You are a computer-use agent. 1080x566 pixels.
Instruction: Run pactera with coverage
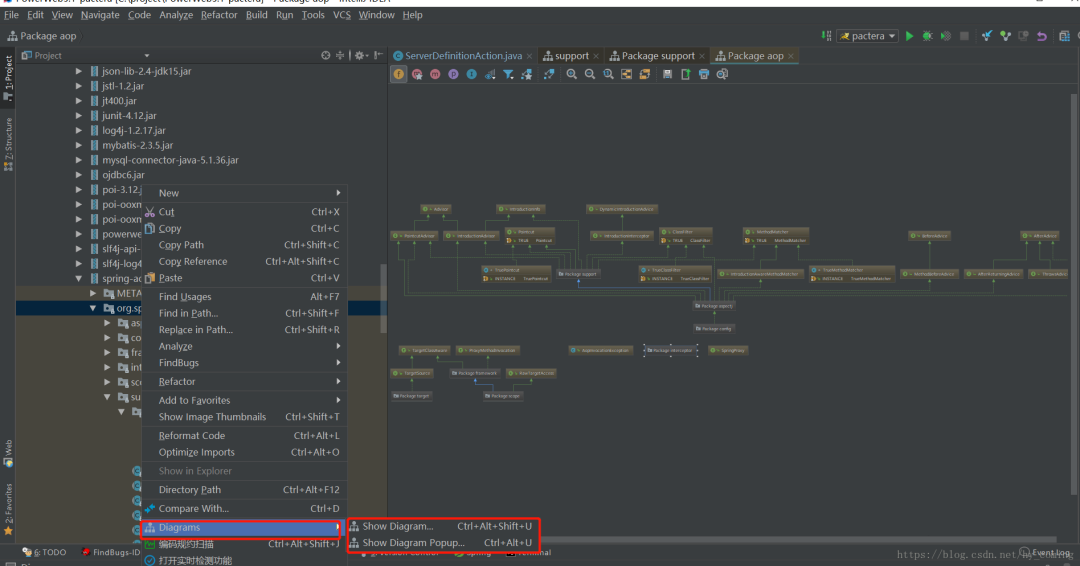[x=946, y=36]
